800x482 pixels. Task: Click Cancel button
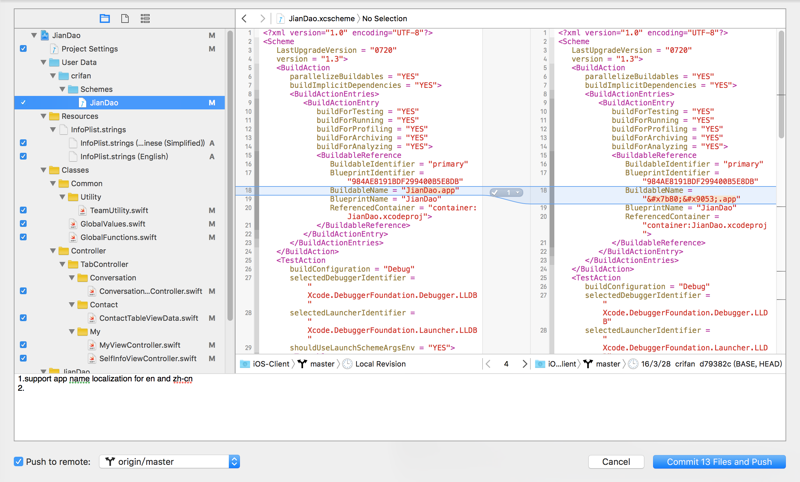[x=616, y=462]
